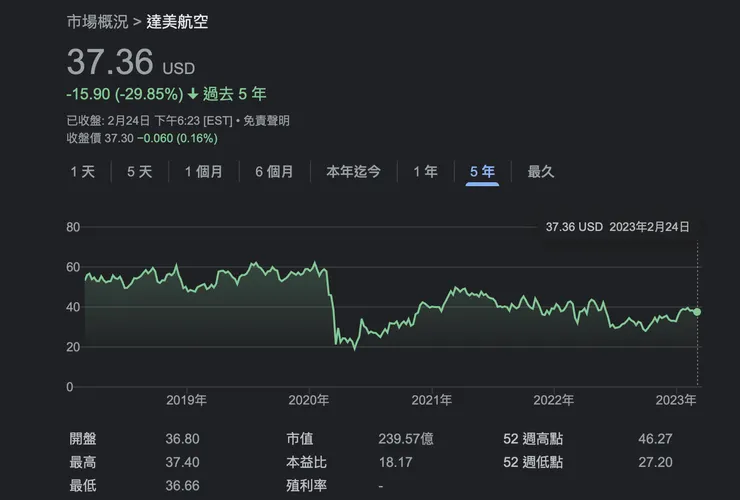The height and width of the screenshot is (500, 740).
Task: Select the 1 天 time range tab
Action: (83, 171)
